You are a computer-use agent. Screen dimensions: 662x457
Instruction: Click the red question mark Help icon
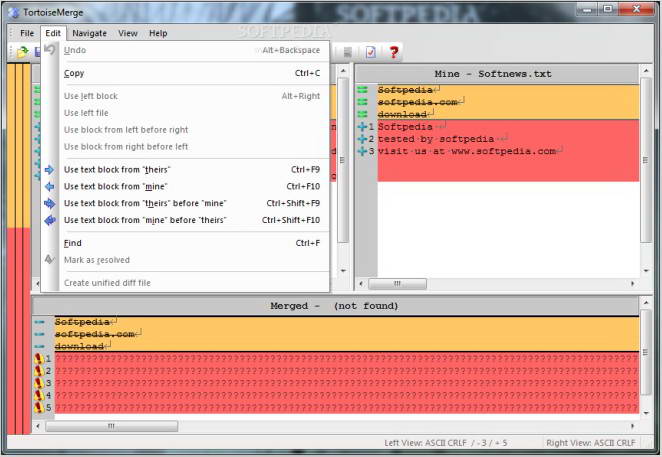click(x=394, y=52)
